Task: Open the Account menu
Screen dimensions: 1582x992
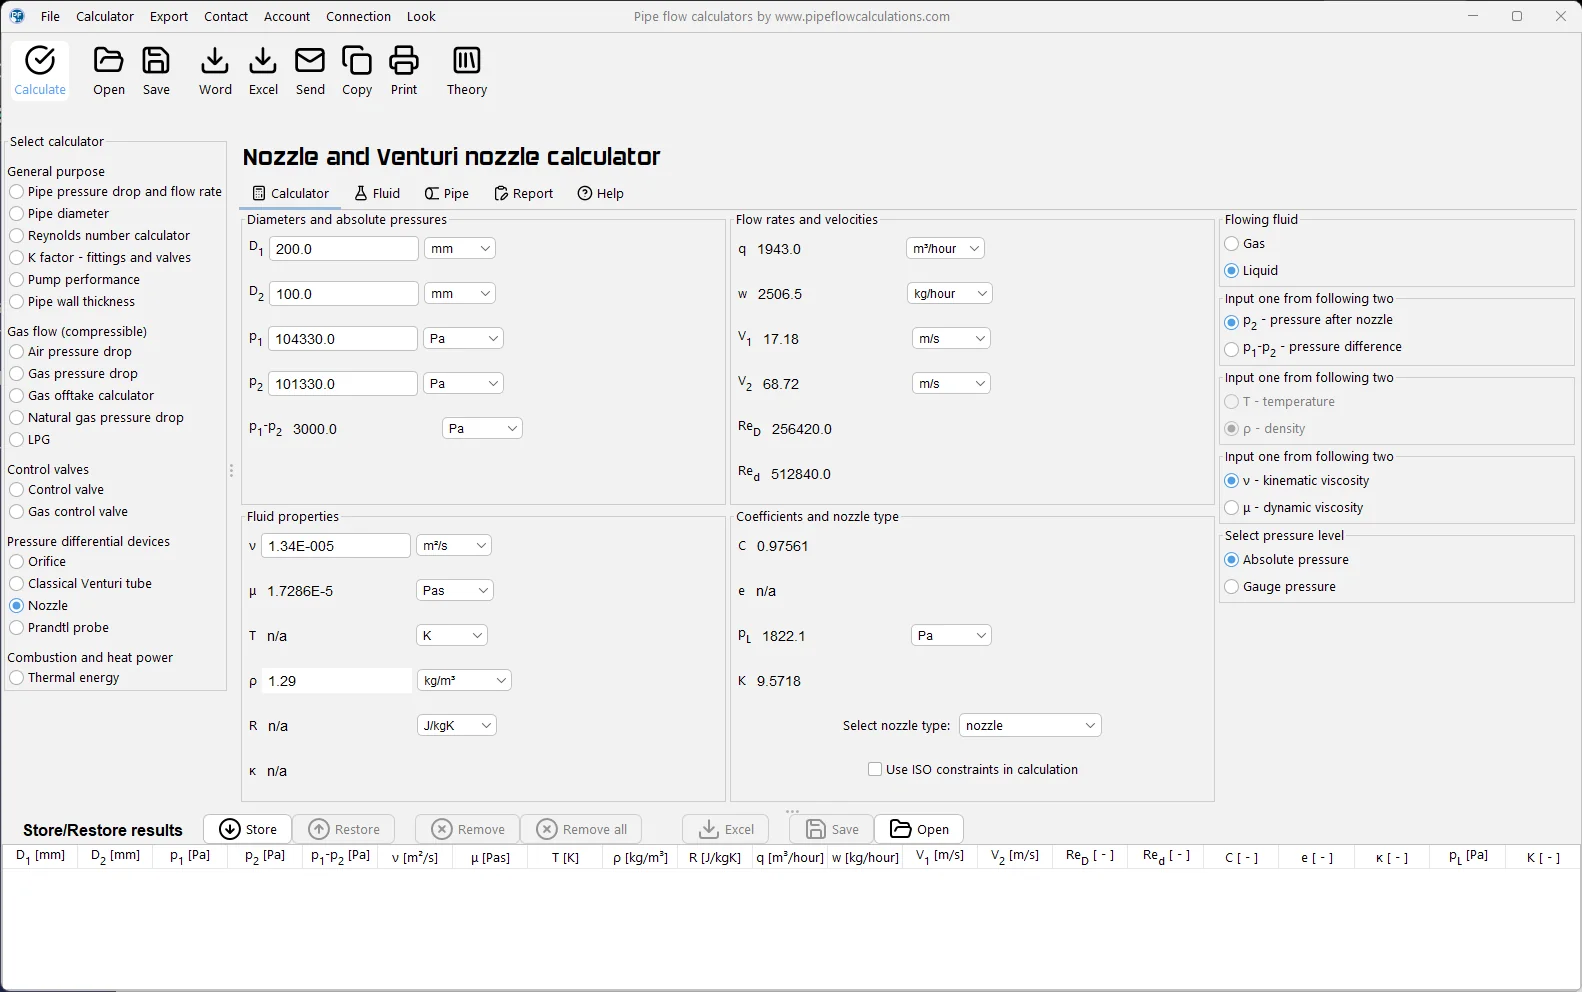Action: click(287, 16)
